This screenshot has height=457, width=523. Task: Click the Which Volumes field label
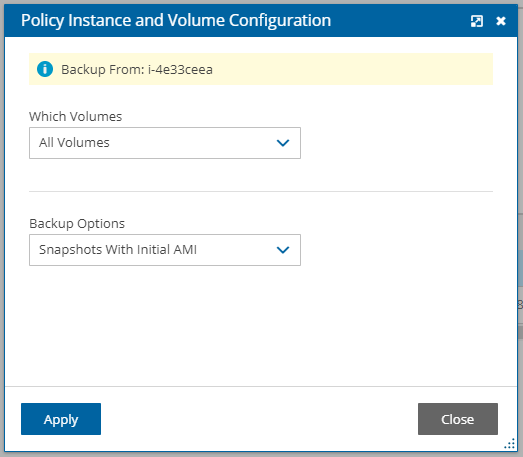(75, 116)
